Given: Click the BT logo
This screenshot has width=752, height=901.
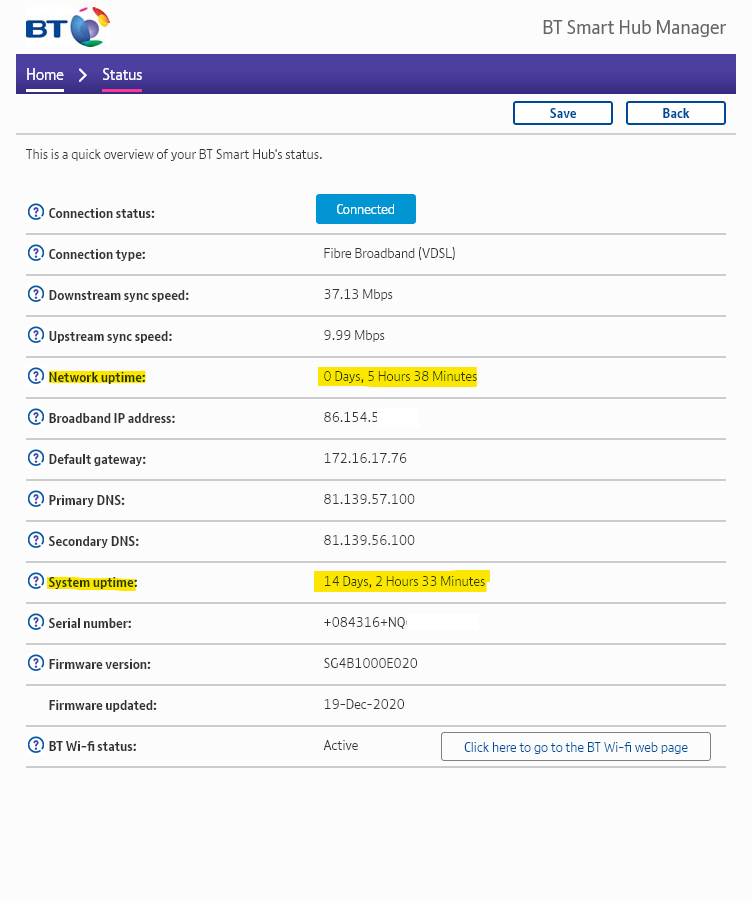Looking at the screenshot, I should pos(66,27).
